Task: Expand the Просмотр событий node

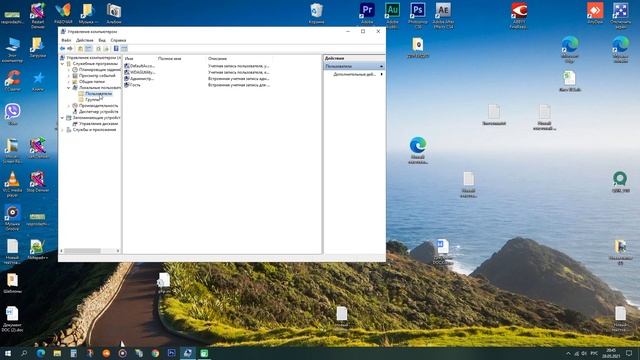Action: 69,76
